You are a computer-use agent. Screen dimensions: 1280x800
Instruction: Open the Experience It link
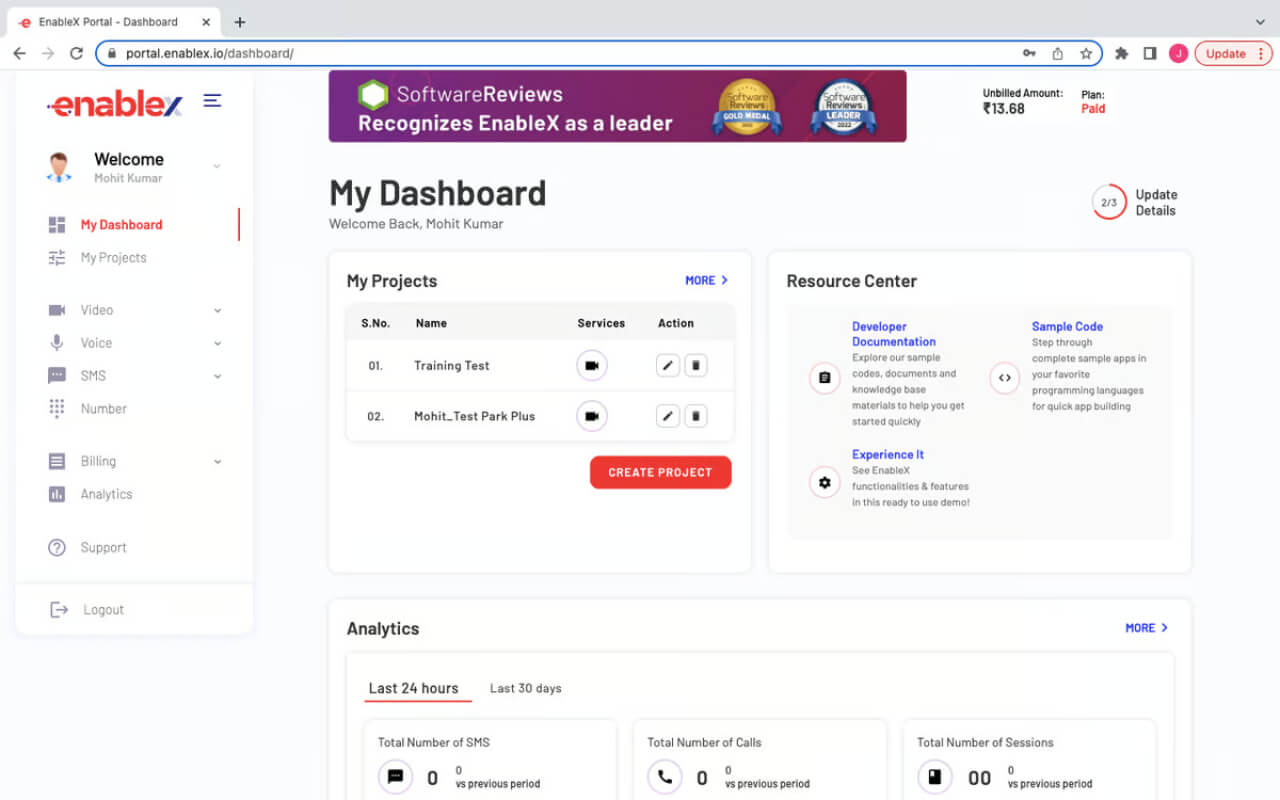pos(888,455)
